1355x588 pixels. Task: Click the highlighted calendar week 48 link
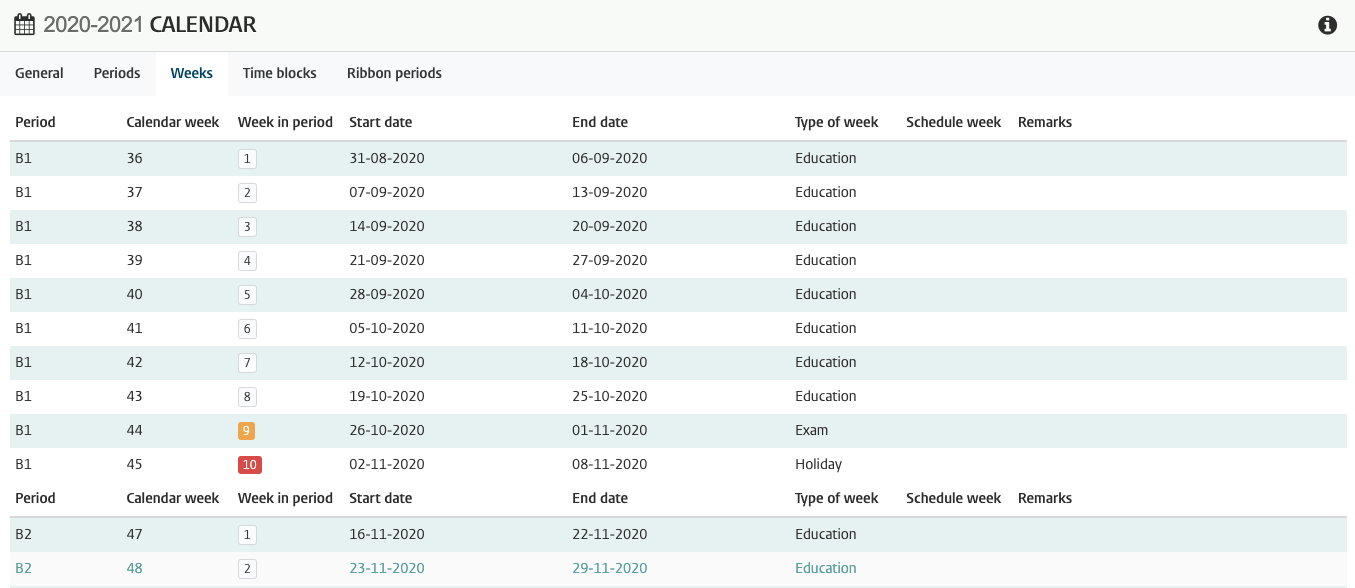135,568
